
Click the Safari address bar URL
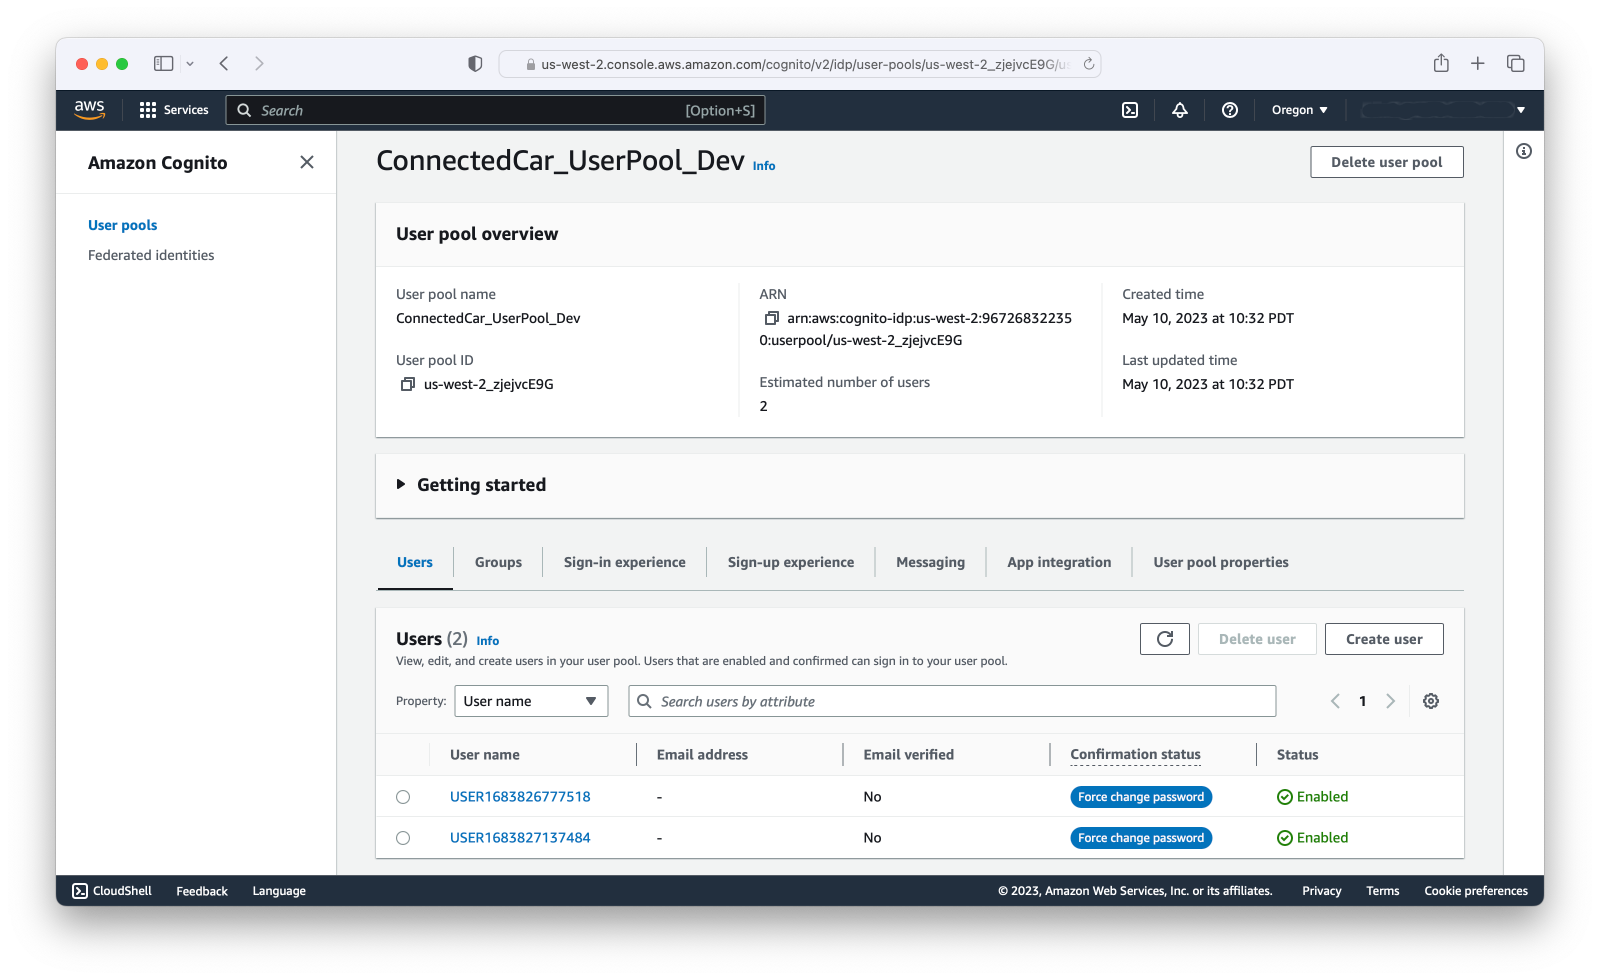(x=800, y=64)
